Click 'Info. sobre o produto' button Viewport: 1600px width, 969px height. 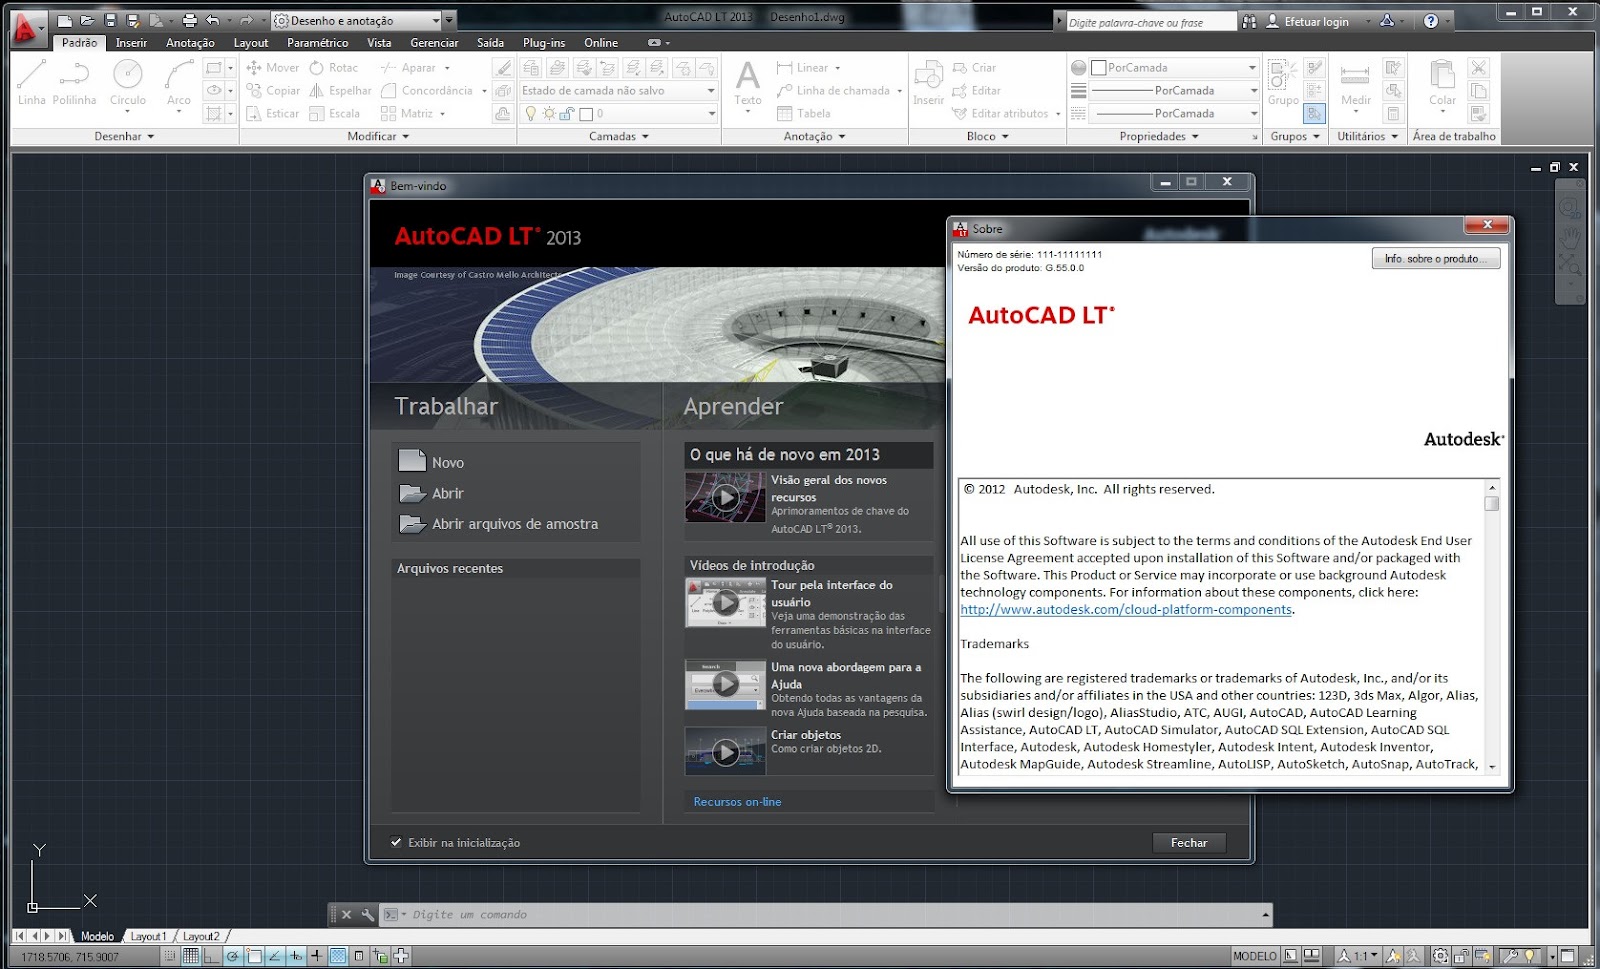(1436, 259)
